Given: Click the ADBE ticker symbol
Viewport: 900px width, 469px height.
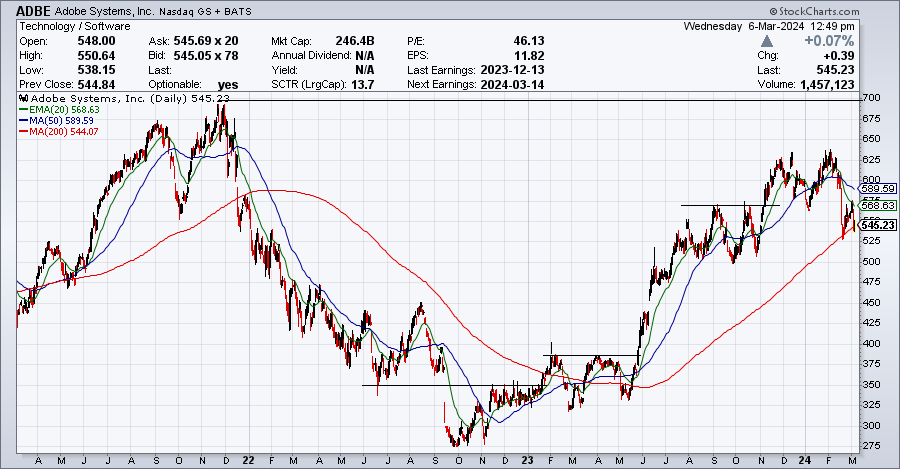Looking at the screenshot, I should (x=34, y=11).
